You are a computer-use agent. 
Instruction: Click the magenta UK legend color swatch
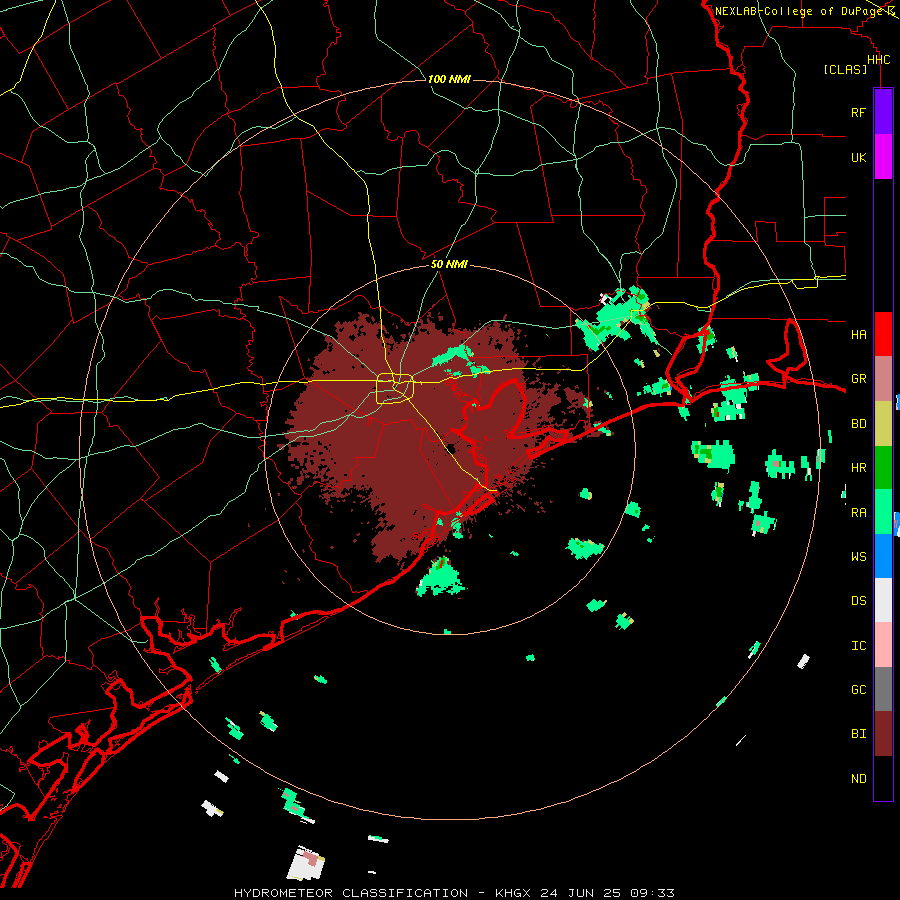point(883,157)
